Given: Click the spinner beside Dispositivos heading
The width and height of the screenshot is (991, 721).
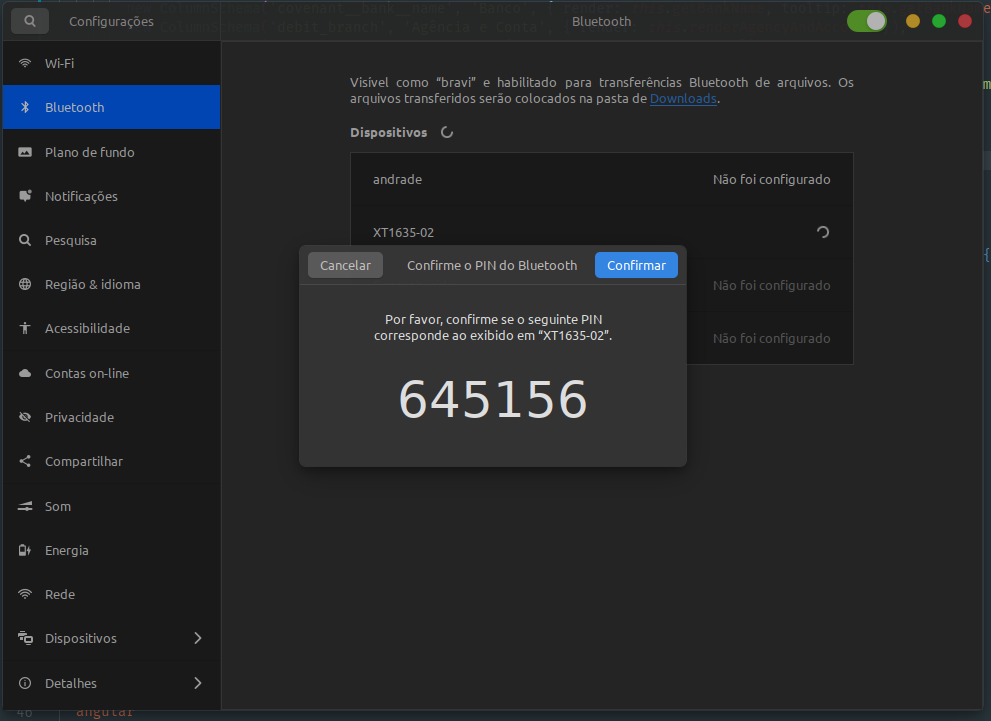Looking at the screenshot, I should coord(447,132).
